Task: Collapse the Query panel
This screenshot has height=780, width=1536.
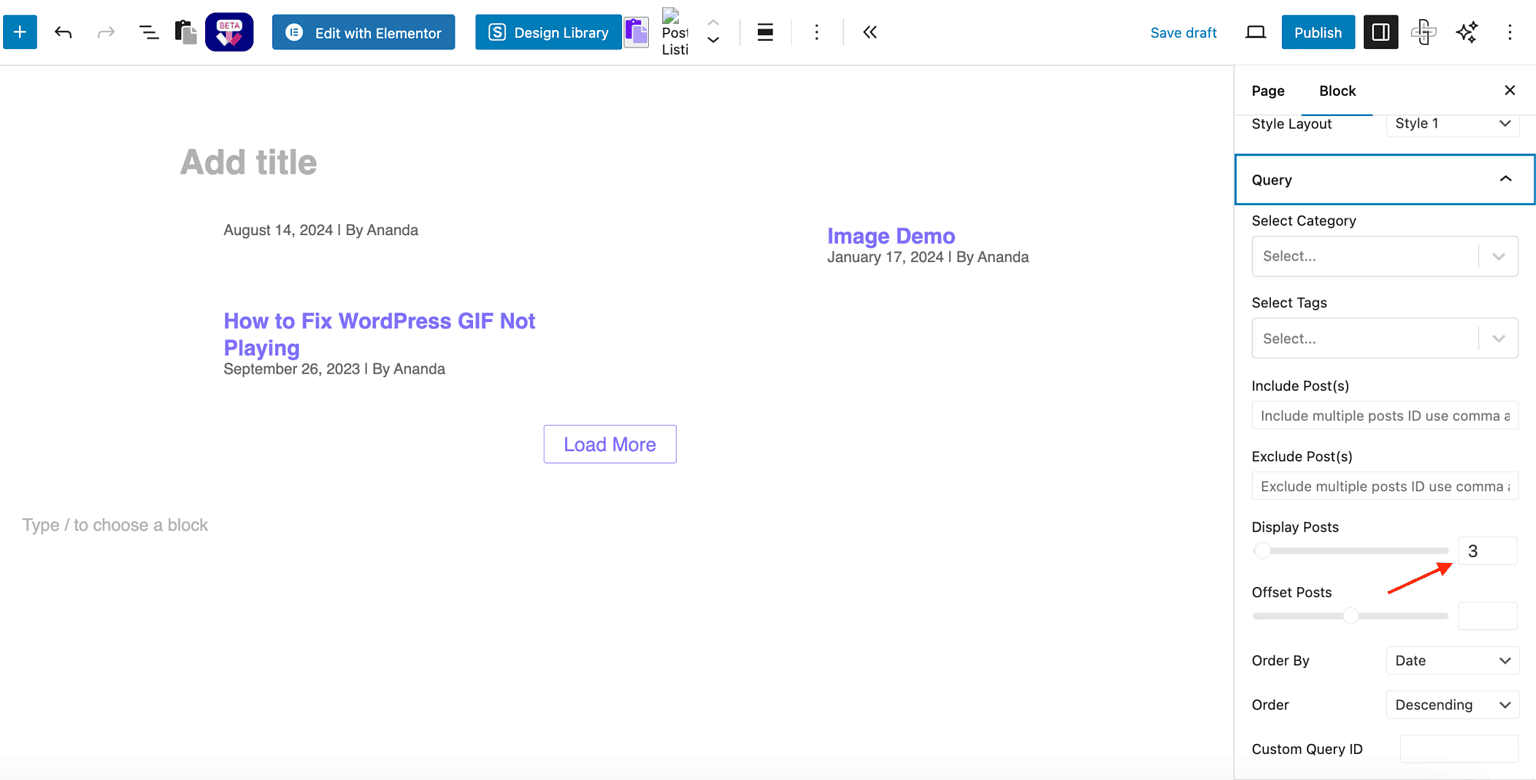Action: click(1506, 178)
